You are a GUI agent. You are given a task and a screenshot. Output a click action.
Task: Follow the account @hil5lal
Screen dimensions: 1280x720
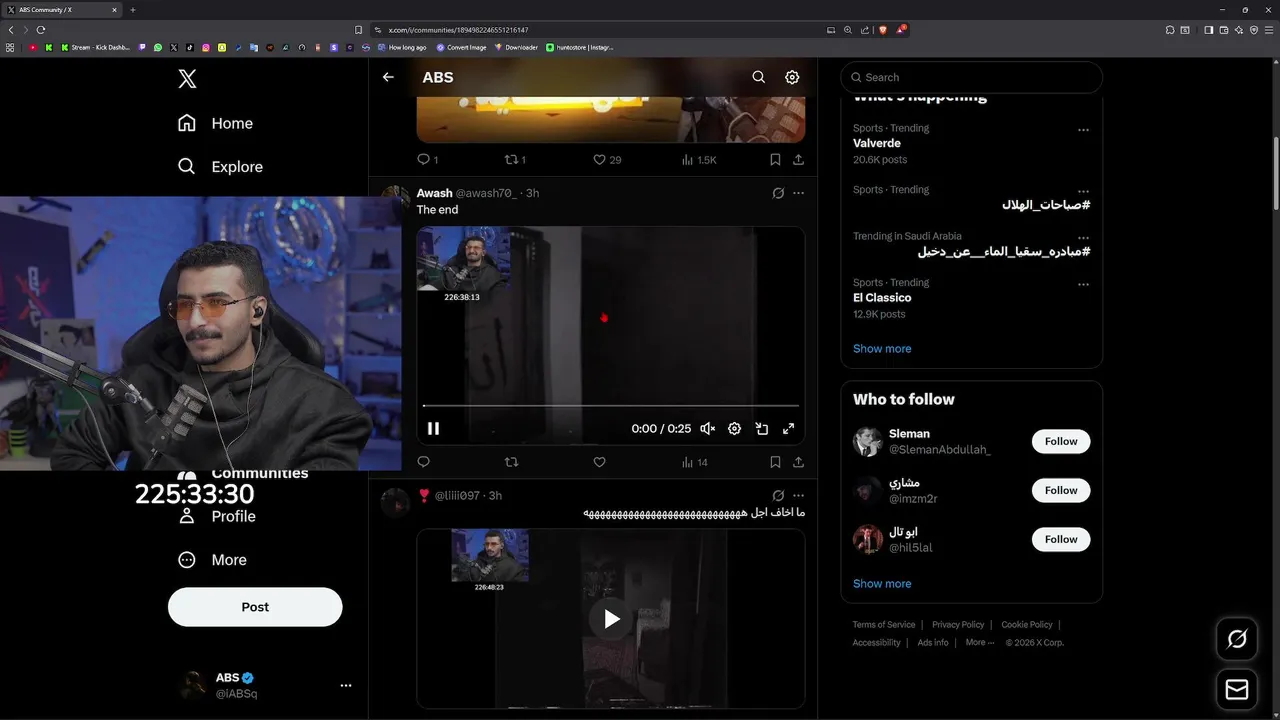click(1061, 539)
